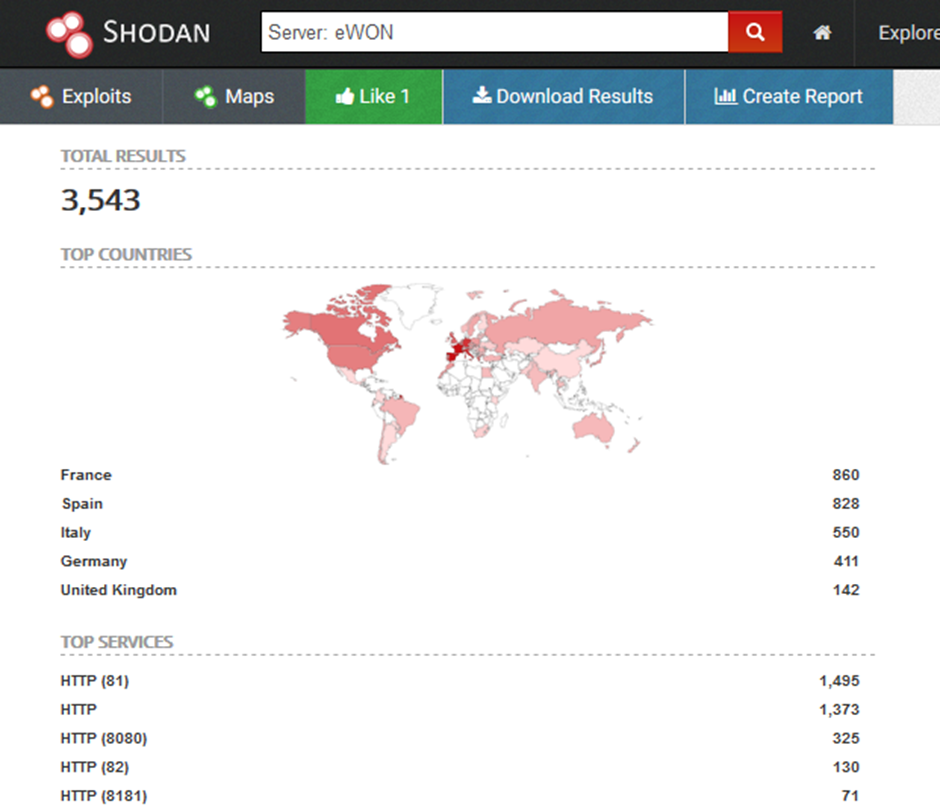Click the TOP COUNTRIES heading
The height and width of the screenshot is (810, 940).
coord(126,254)
